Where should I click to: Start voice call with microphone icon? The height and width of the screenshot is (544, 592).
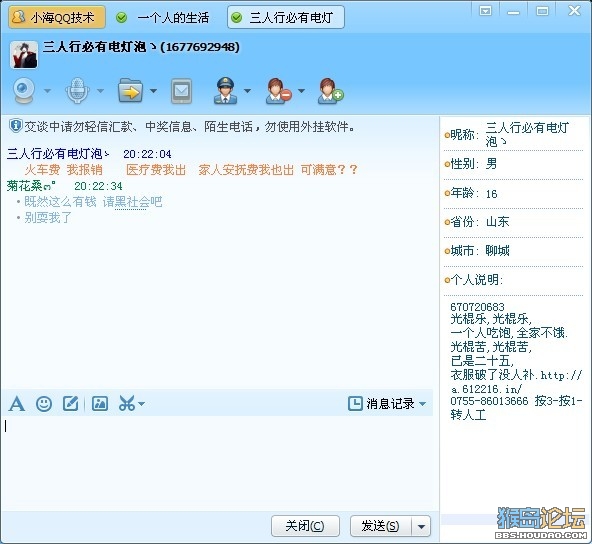[77, 90]
